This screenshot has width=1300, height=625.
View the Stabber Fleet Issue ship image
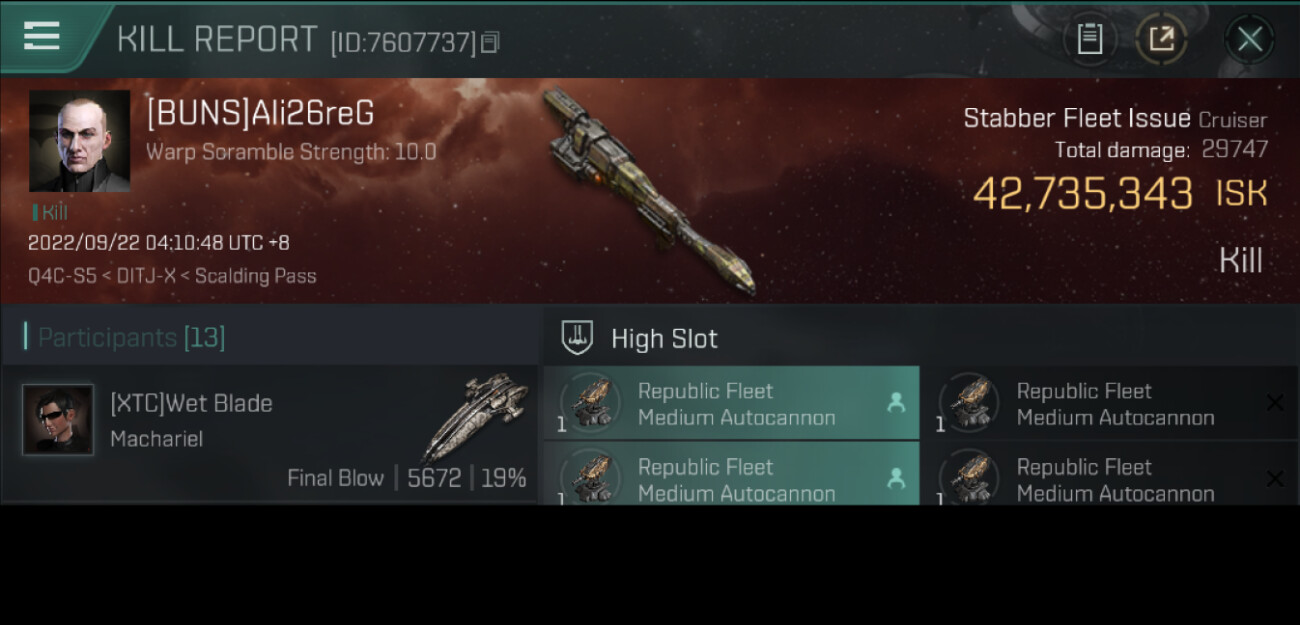point(648,189)
